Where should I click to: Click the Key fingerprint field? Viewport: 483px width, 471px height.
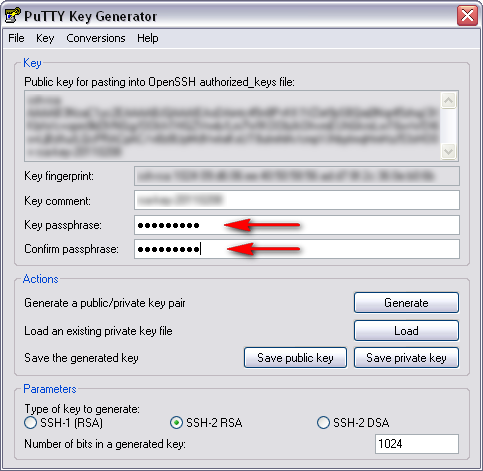[297, 176]
